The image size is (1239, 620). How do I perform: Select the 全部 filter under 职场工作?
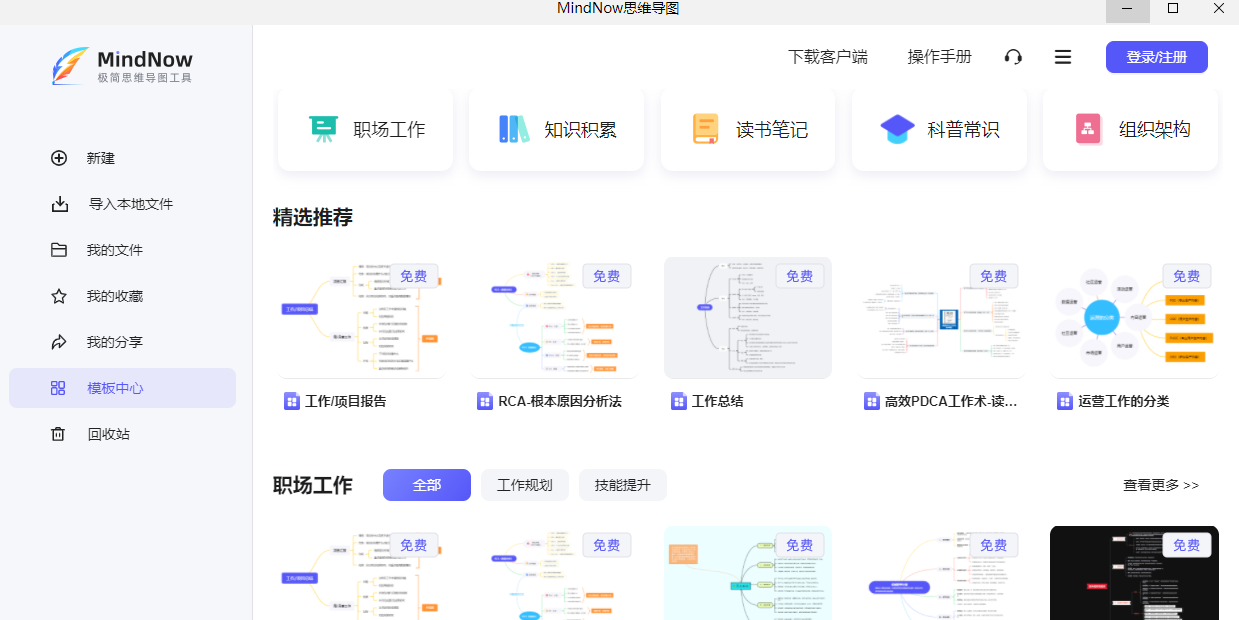(426, 485)
